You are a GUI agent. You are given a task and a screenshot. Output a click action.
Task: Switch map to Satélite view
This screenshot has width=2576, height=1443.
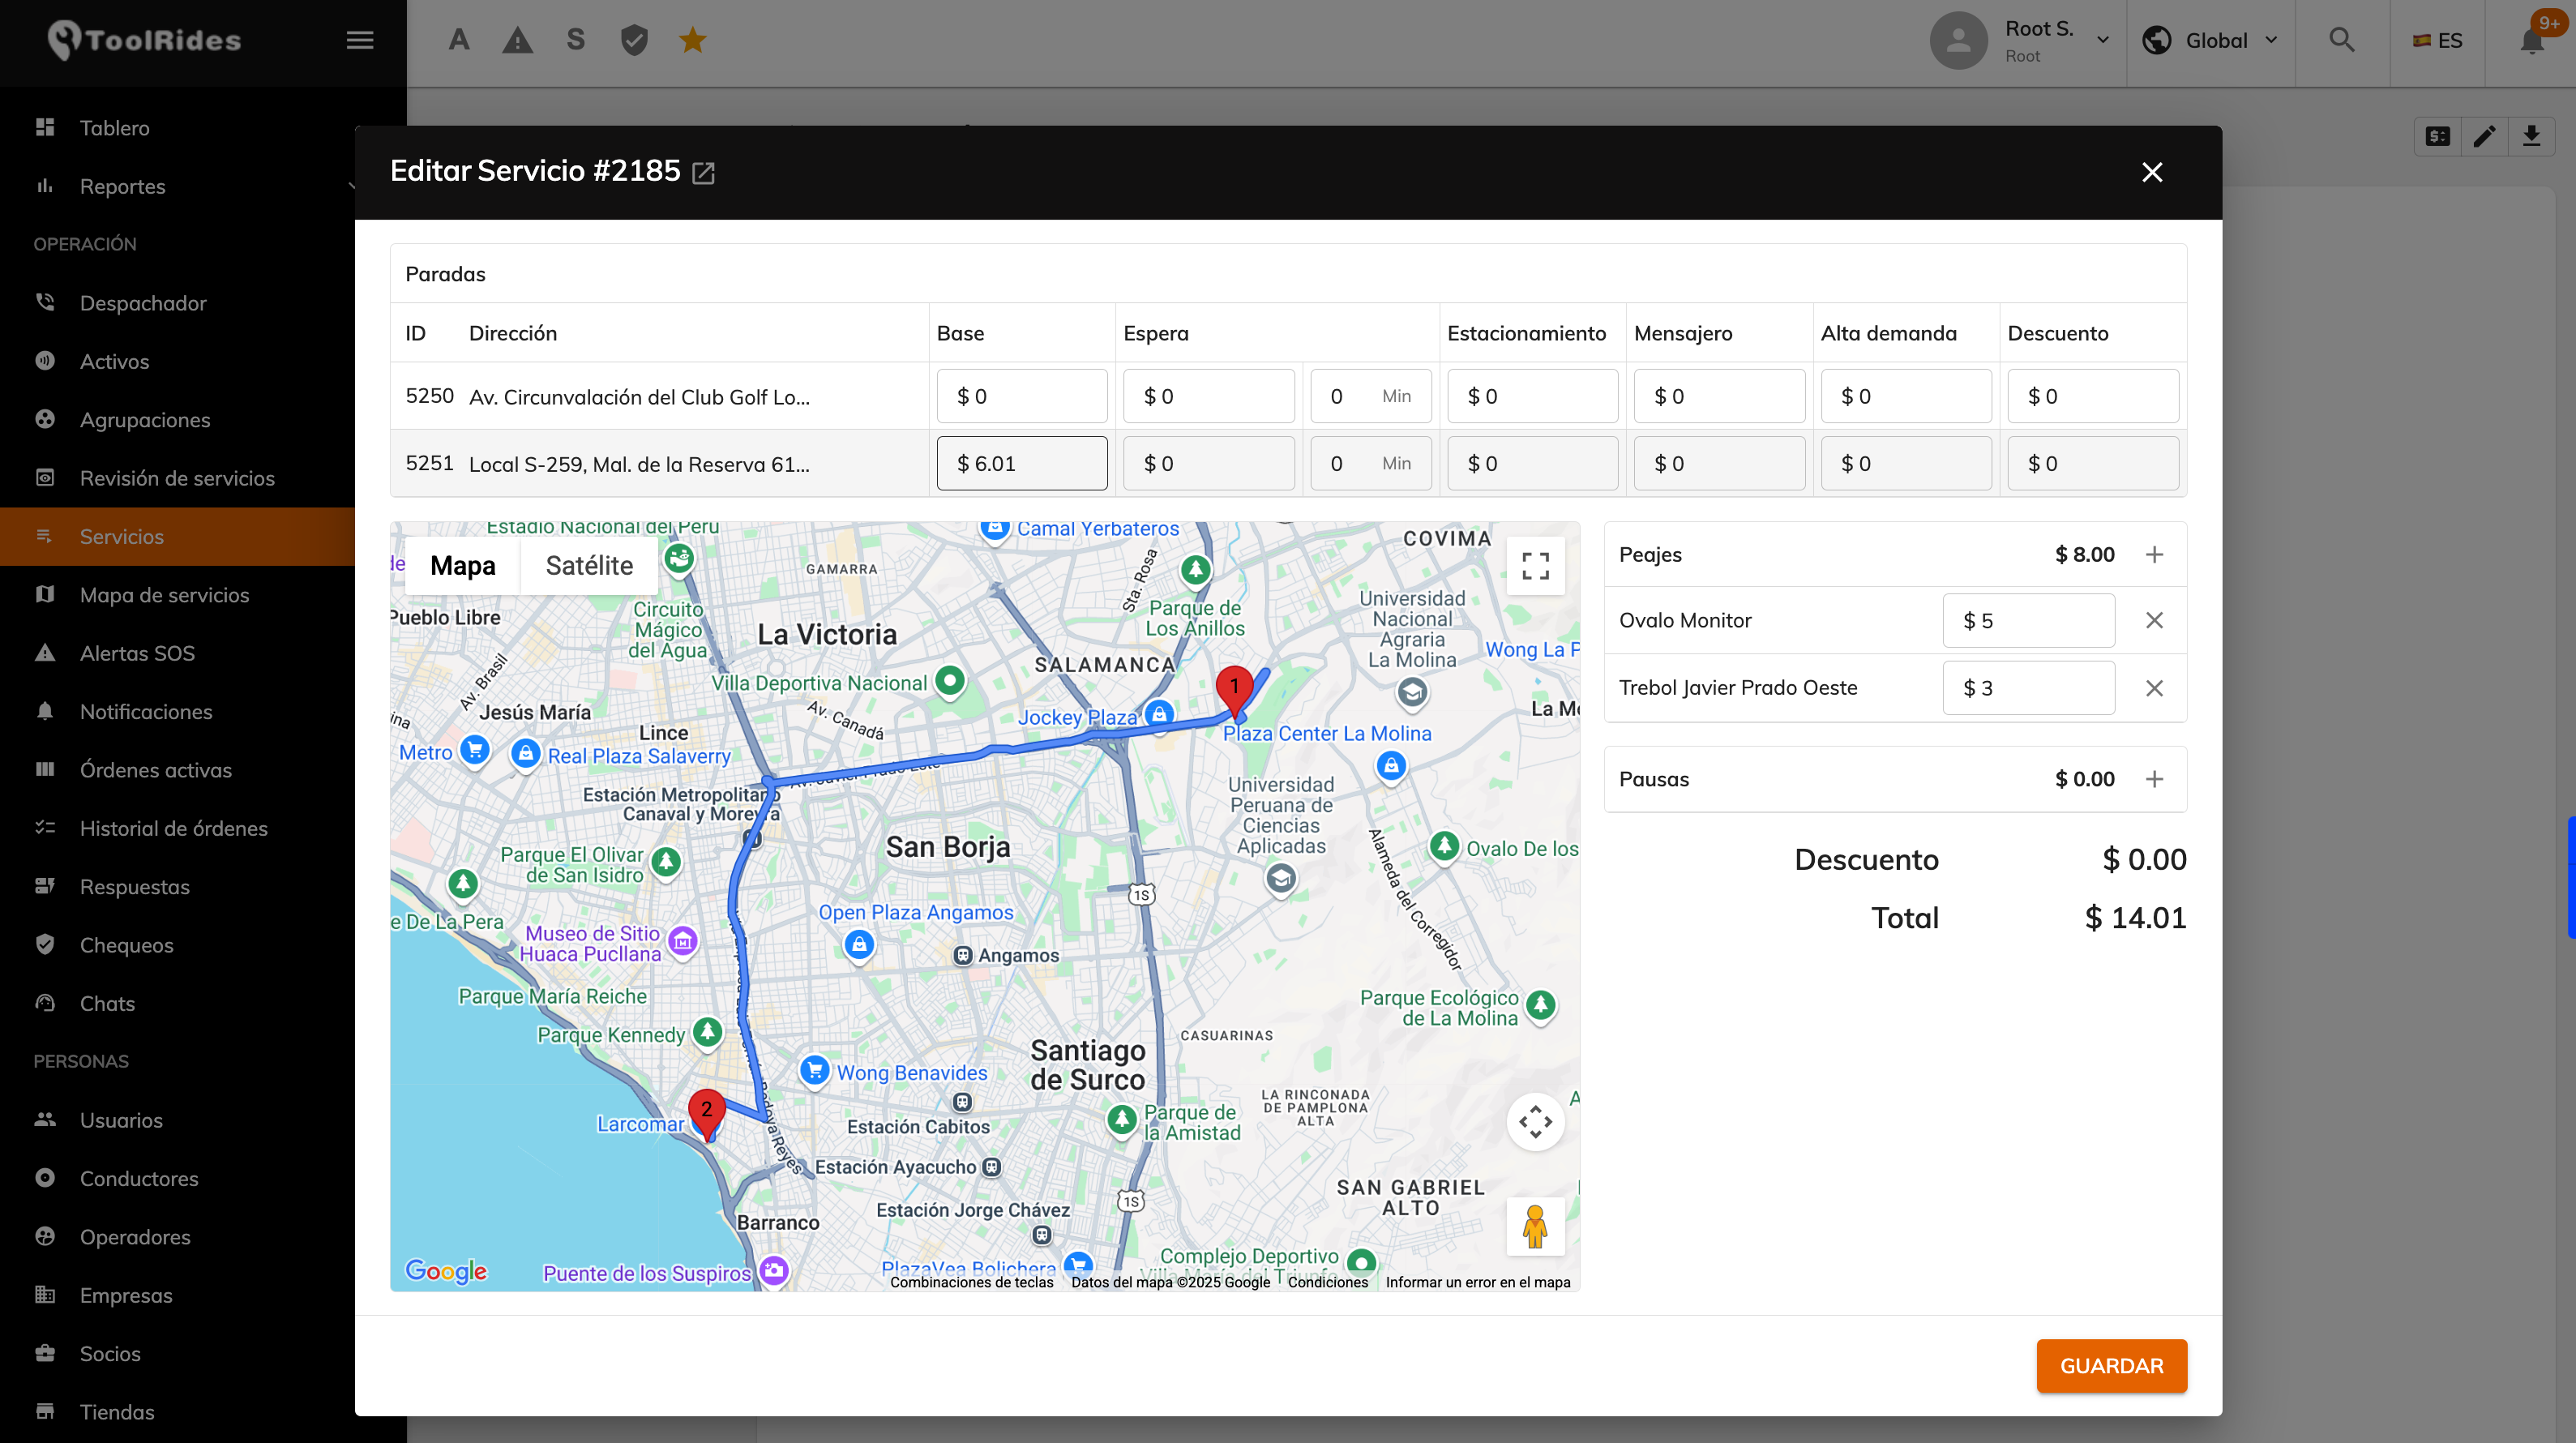(589, 566)
